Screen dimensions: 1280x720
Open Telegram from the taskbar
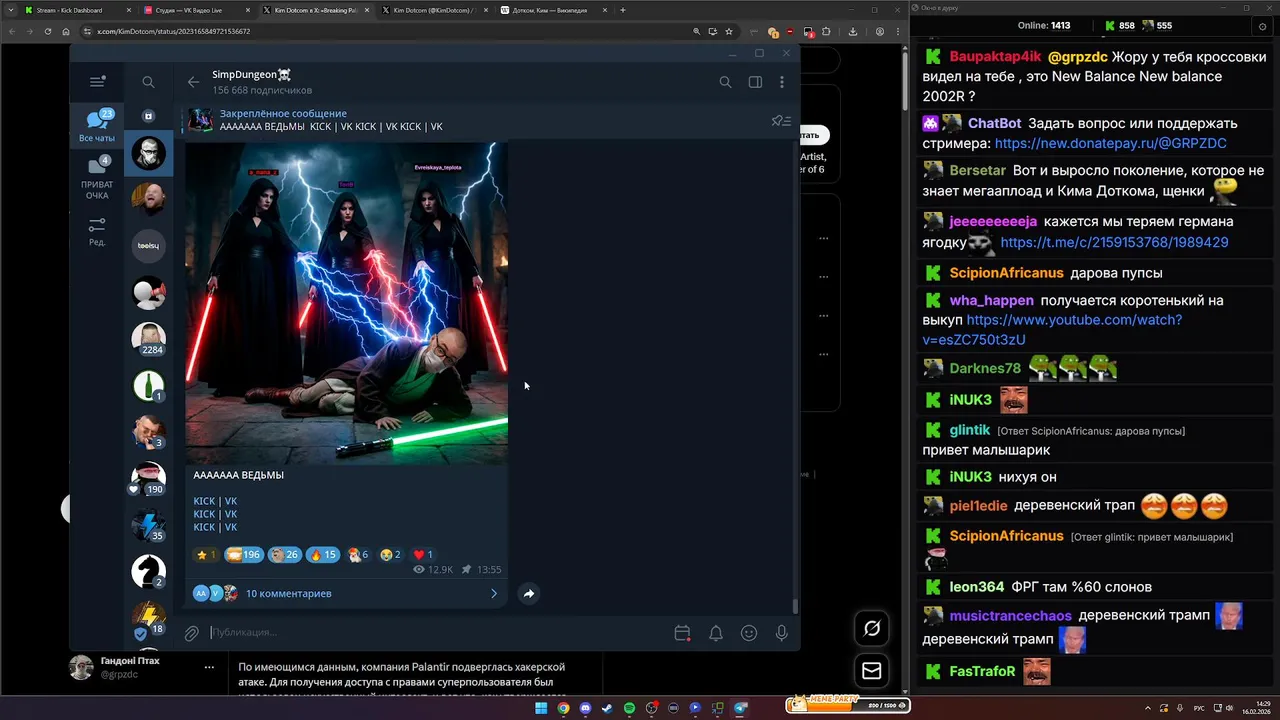(740, 708)
